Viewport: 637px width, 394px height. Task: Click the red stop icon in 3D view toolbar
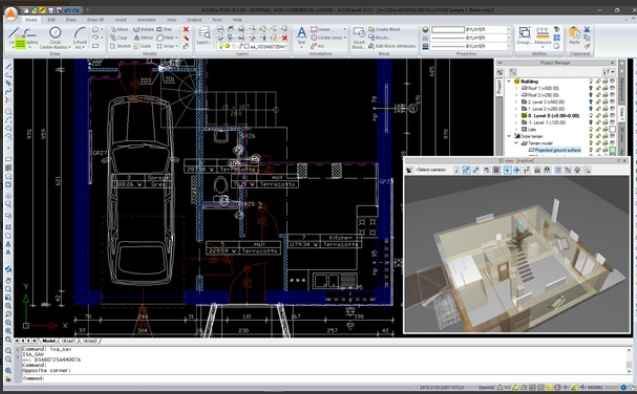[496, 170]
